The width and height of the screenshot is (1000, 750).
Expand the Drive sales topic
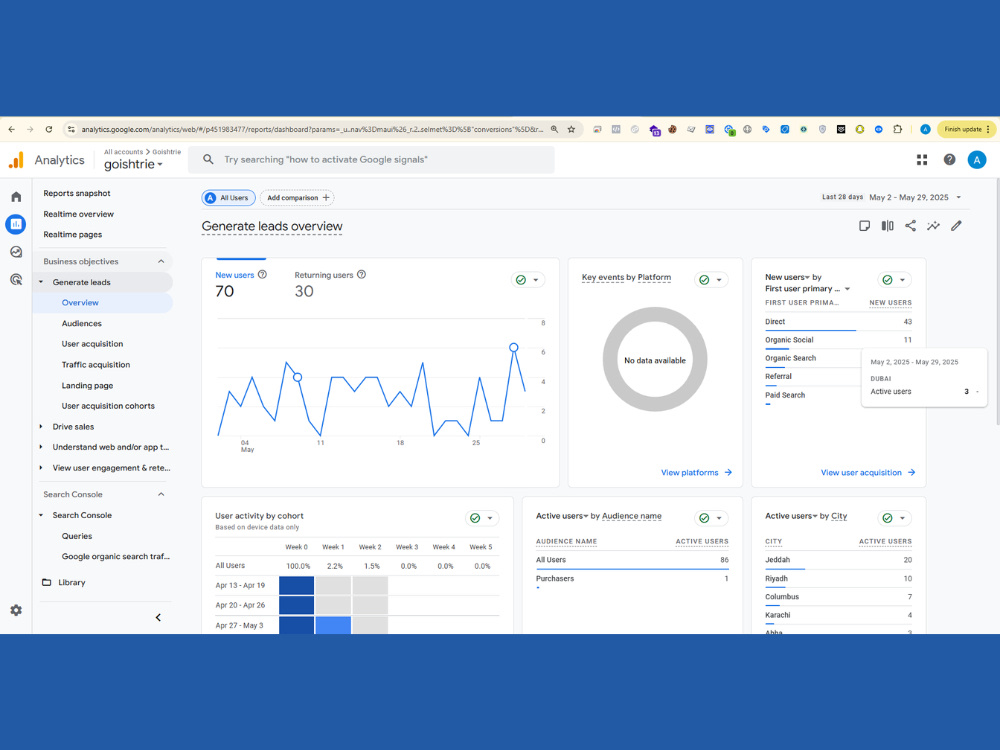[x=41, y=427]
